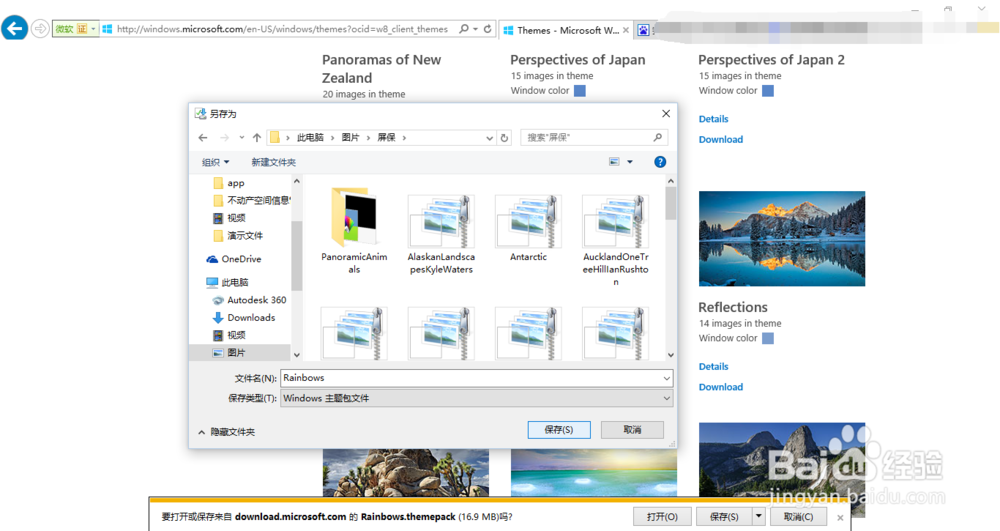Screen dimensions: 1000x531
Task: Open the 保存类型 file type combo box
Action: pos(476,398)
